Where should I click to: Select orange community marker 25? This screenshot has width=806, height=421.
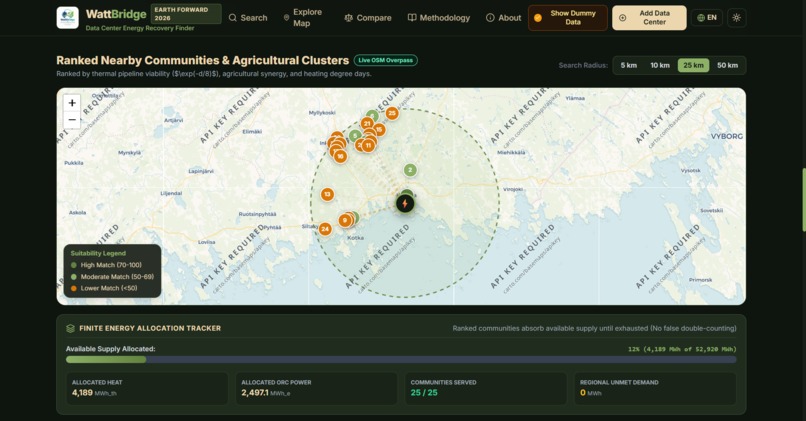[x=392, y=113]
